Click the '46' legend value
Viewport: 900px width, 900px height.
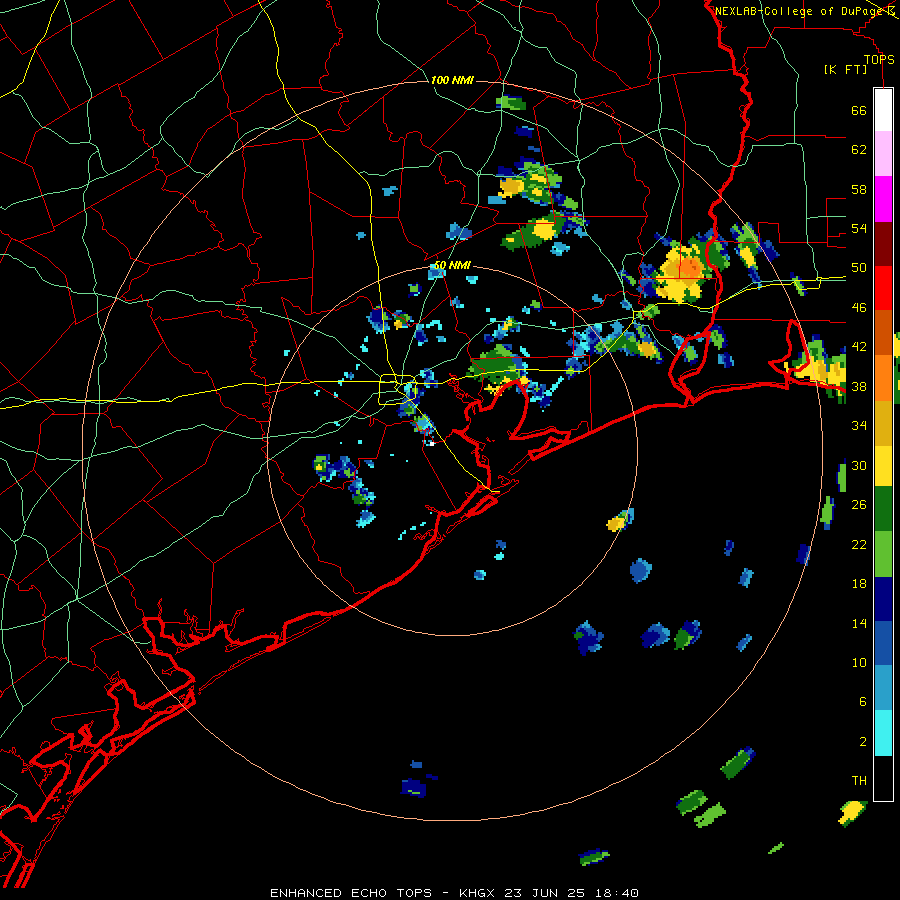(859, 308)
